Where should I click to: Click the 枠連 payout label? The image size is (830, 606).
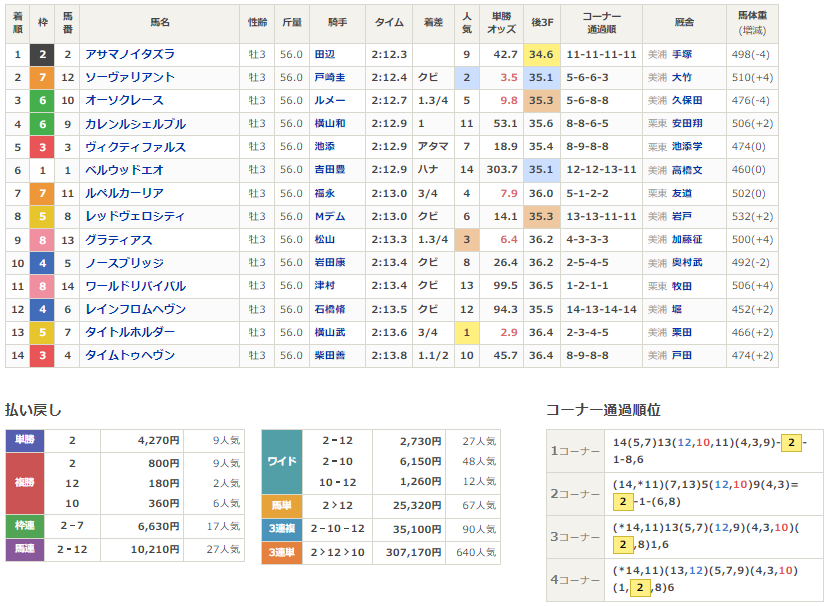(25, 526)
